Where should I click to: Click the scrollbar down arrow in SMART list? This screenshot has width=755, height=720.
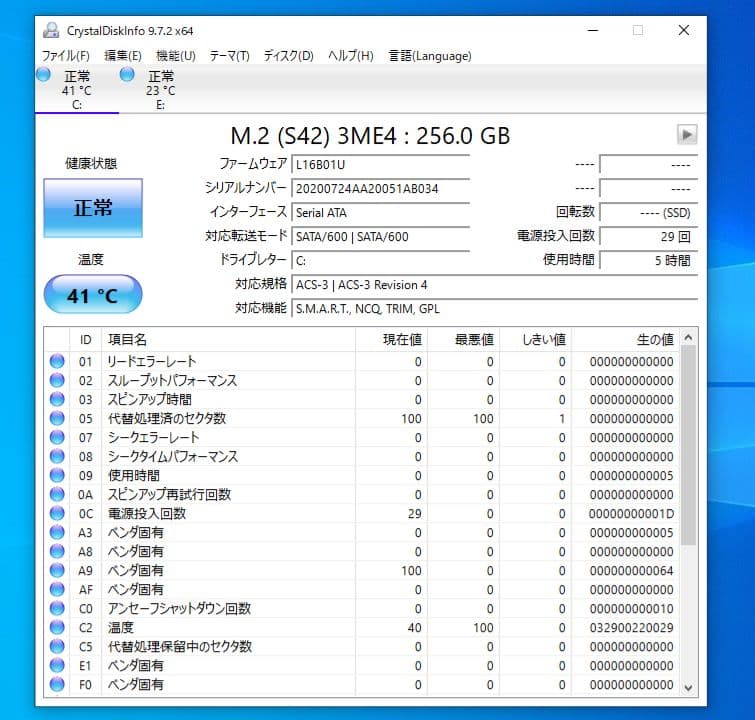click(689, 688)
